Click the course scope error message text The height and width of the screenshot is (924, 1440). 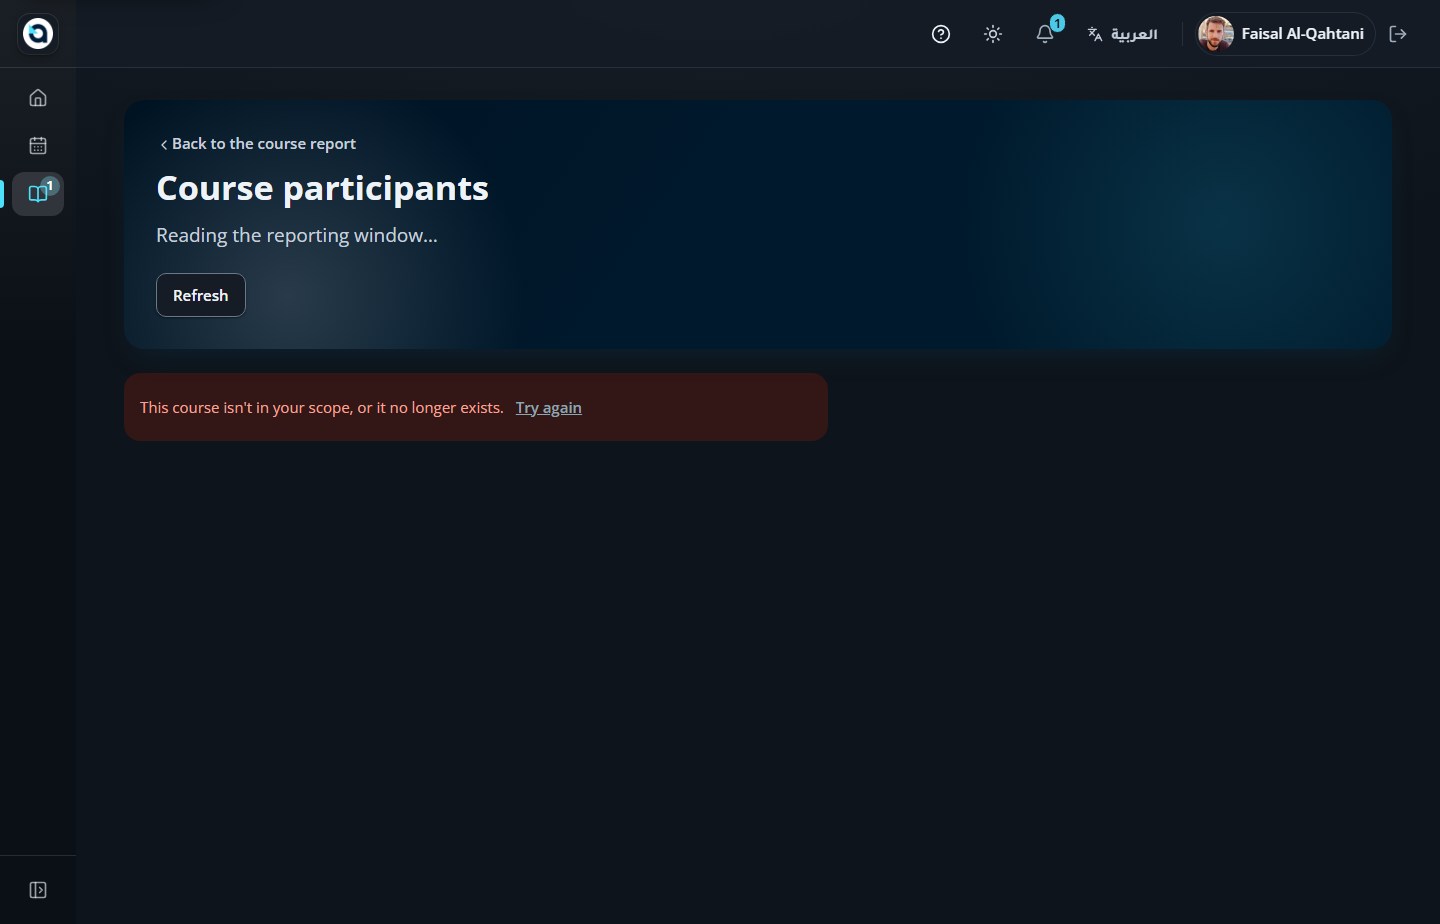322,408
